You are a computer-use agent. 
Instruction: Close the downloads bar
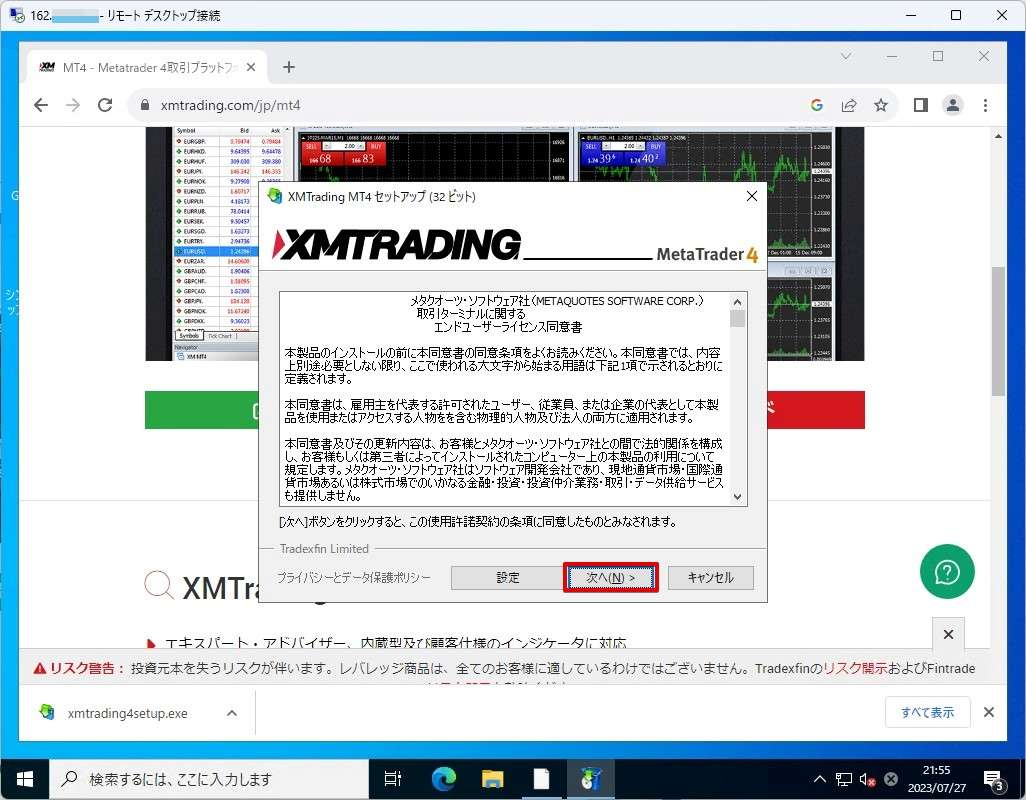pos(989,712)
